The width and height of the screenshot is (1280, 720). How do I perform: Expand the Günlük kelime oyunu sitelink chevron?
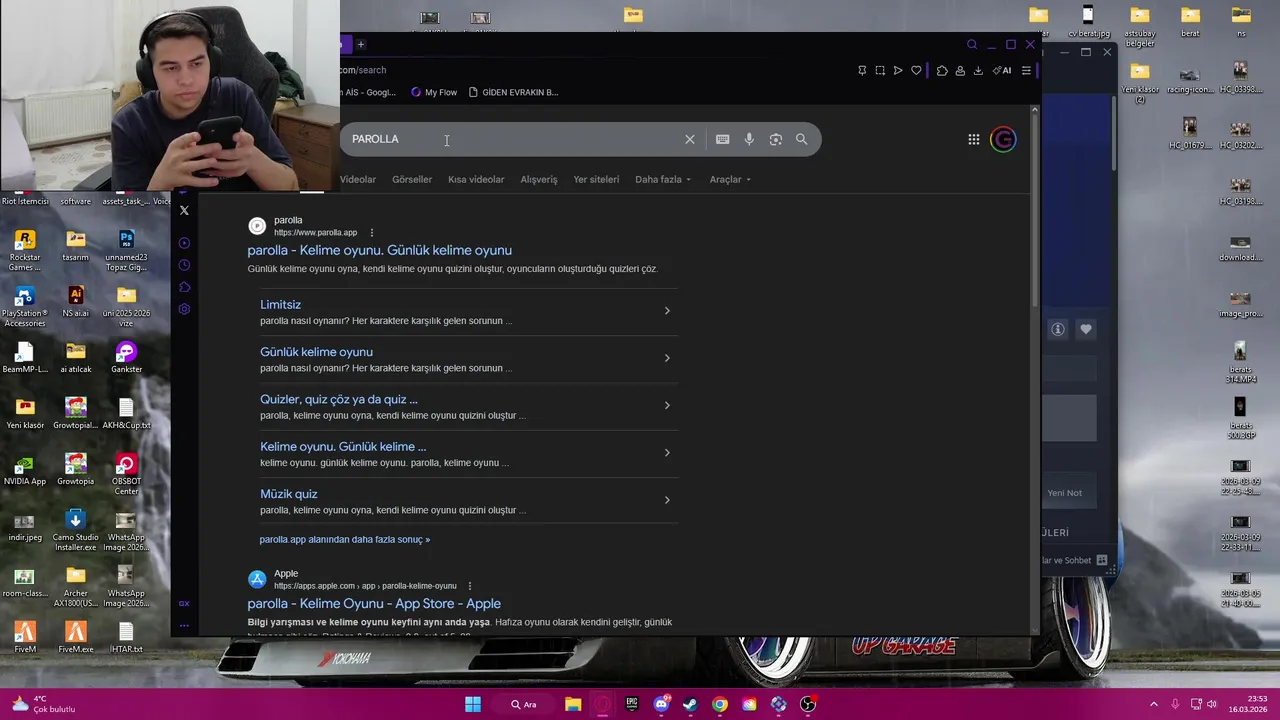pyautogui.click(x=667, y=358)
